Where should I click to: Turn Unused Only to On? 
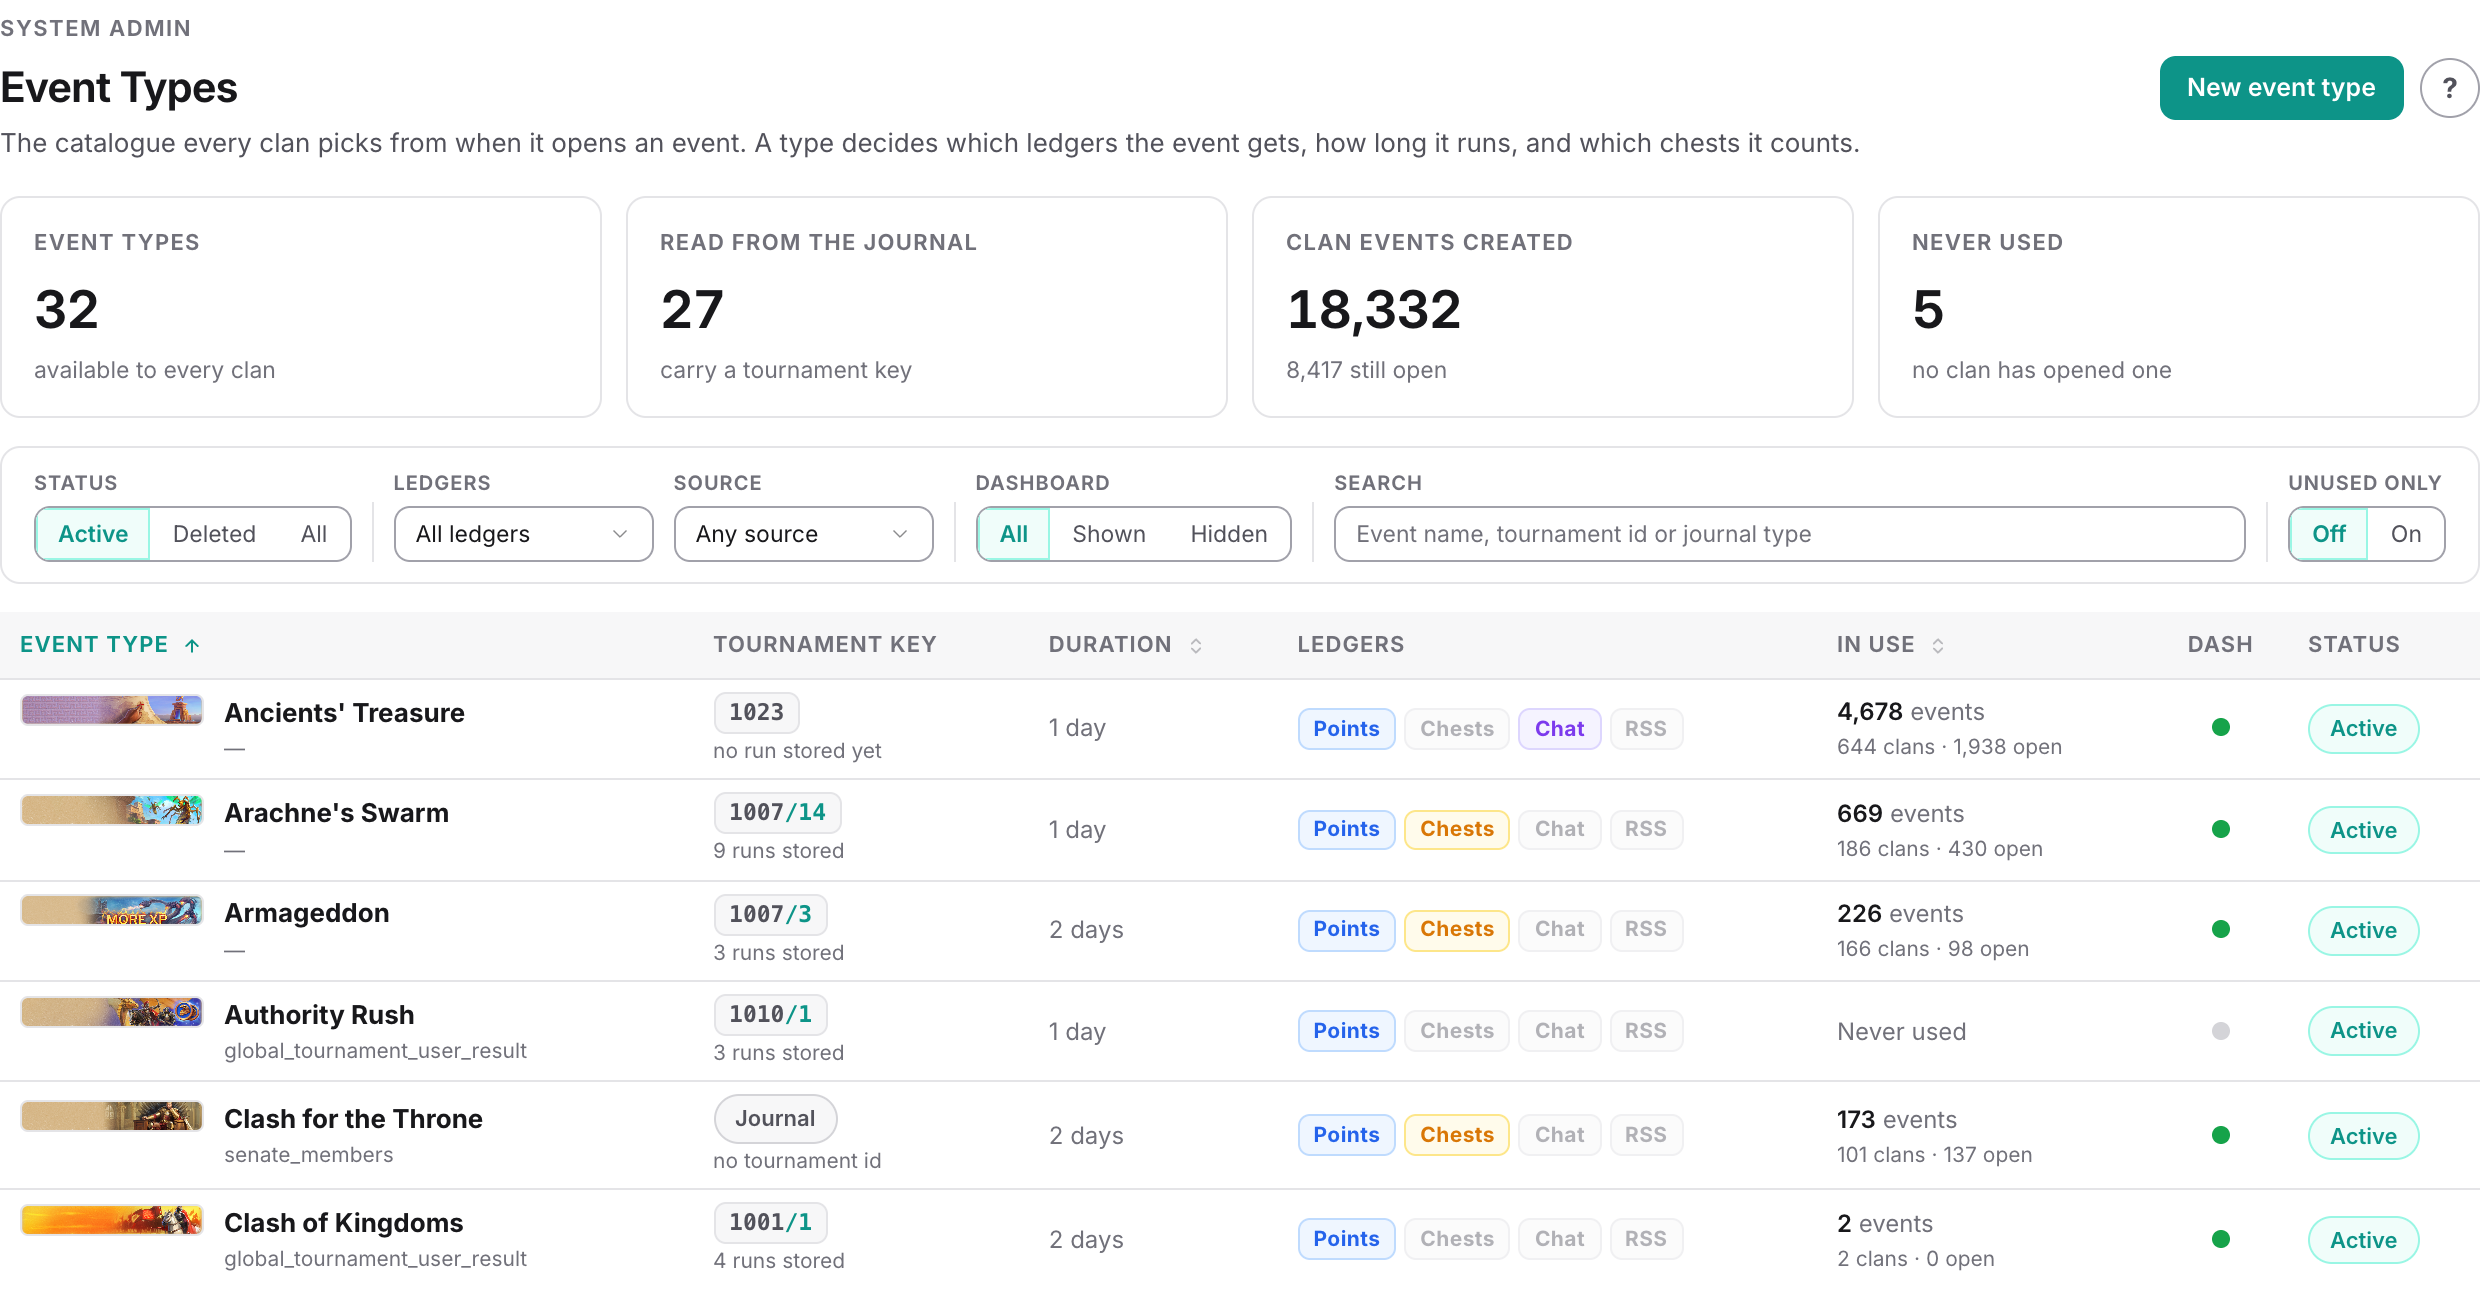coord(2406,534)
